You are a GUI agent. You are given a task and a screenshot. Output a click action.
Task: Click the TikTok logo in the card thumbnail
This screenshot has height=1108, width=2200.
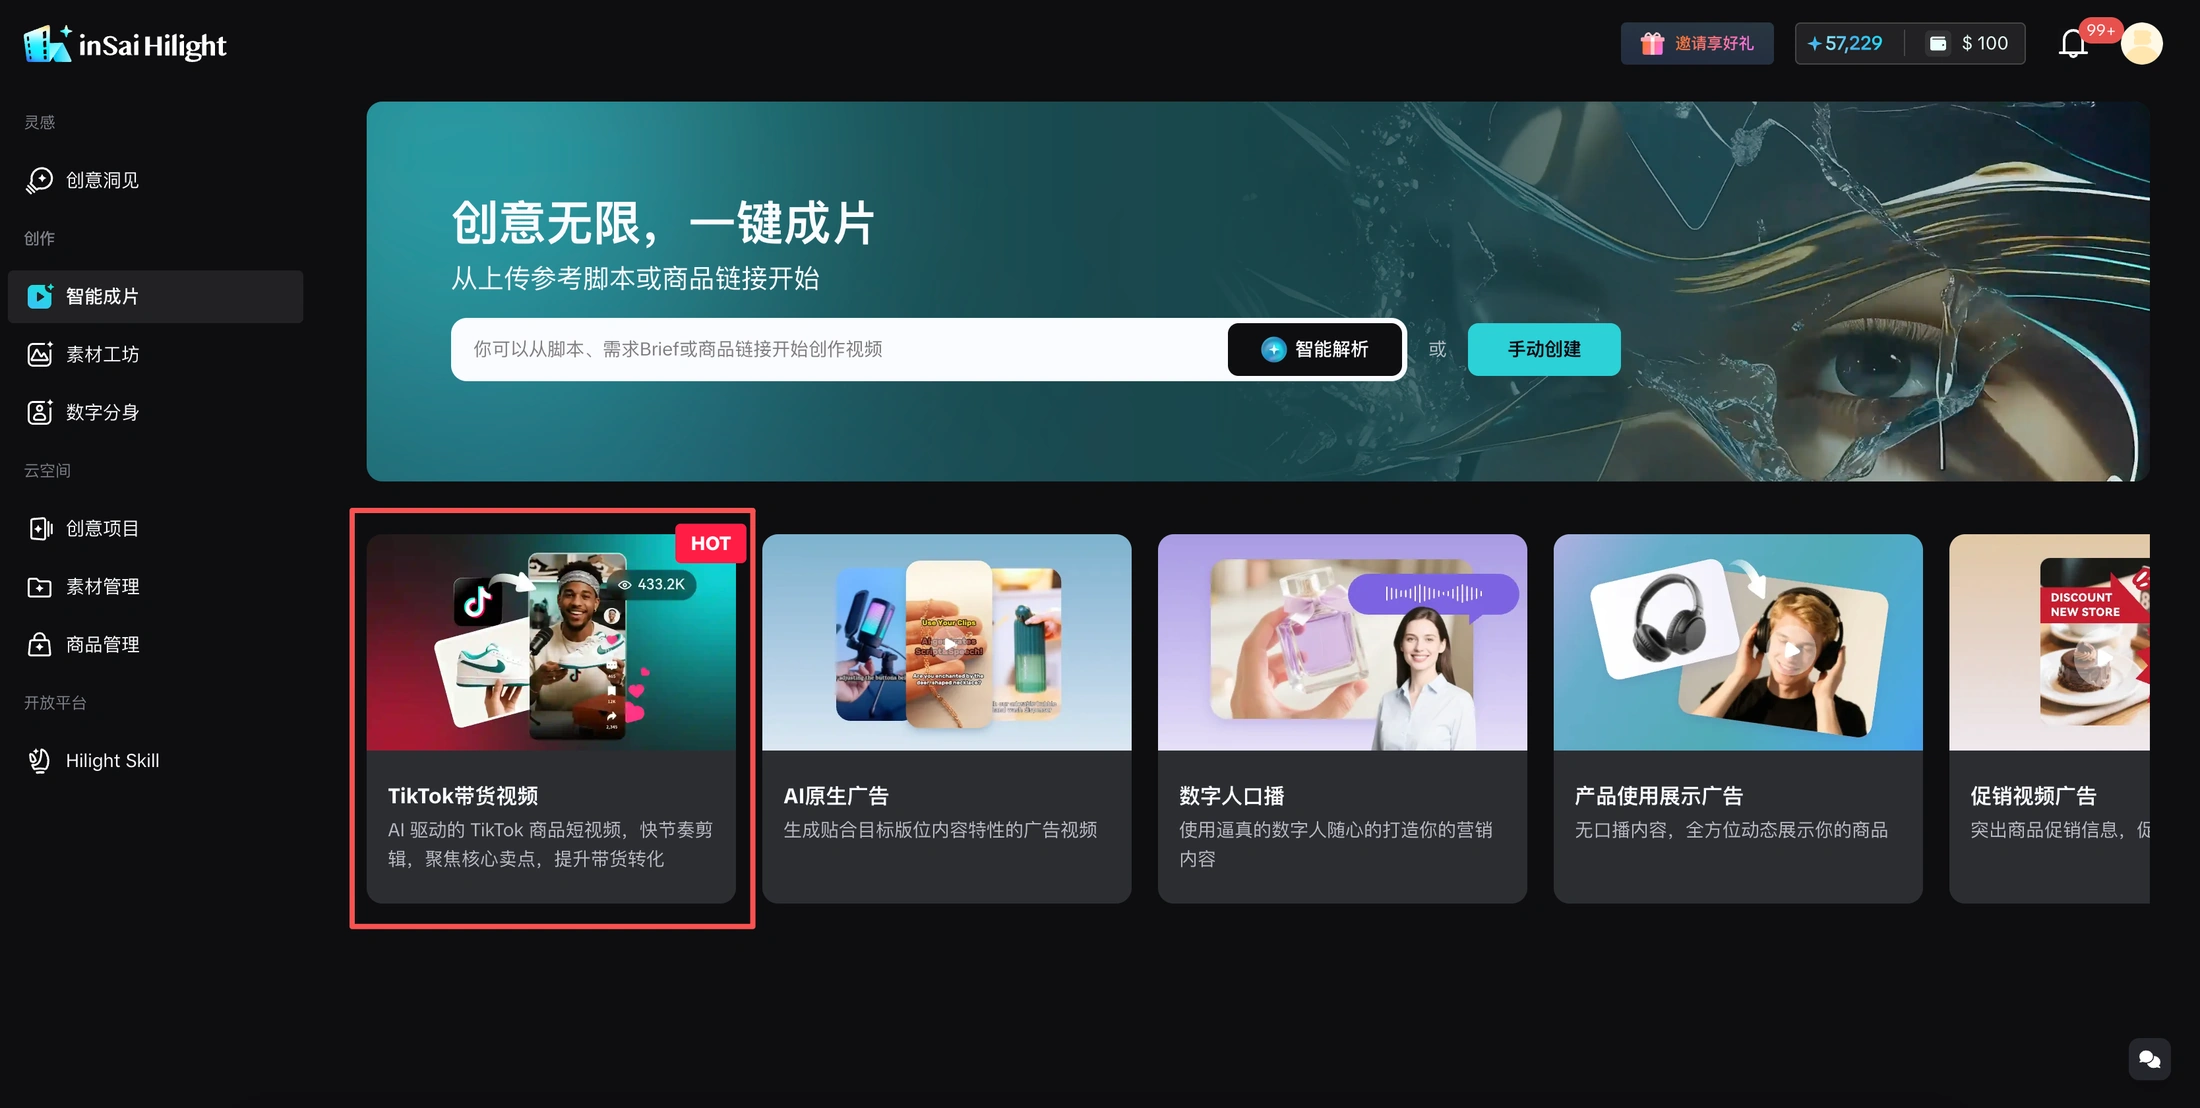point(478,602)
